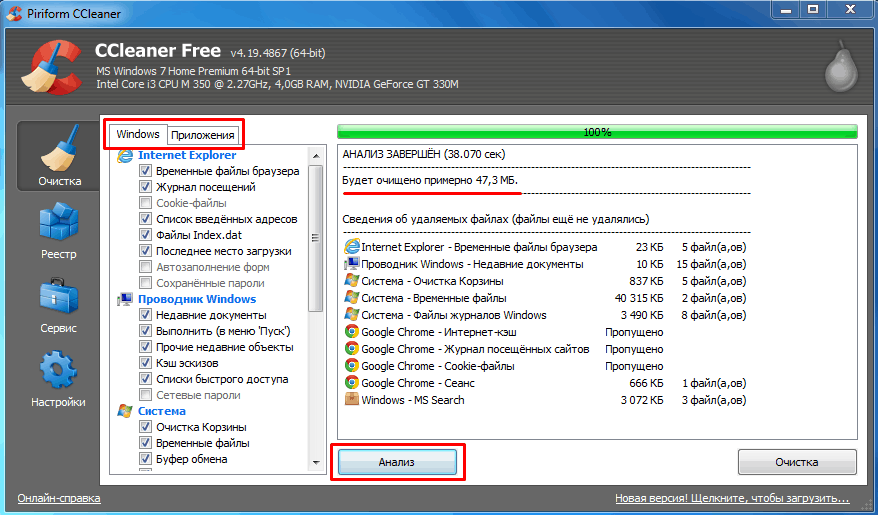Toggle Очистка Корзины checkbox
The width and height of the screenshot is (878, 515).
(x=146, y=427)
